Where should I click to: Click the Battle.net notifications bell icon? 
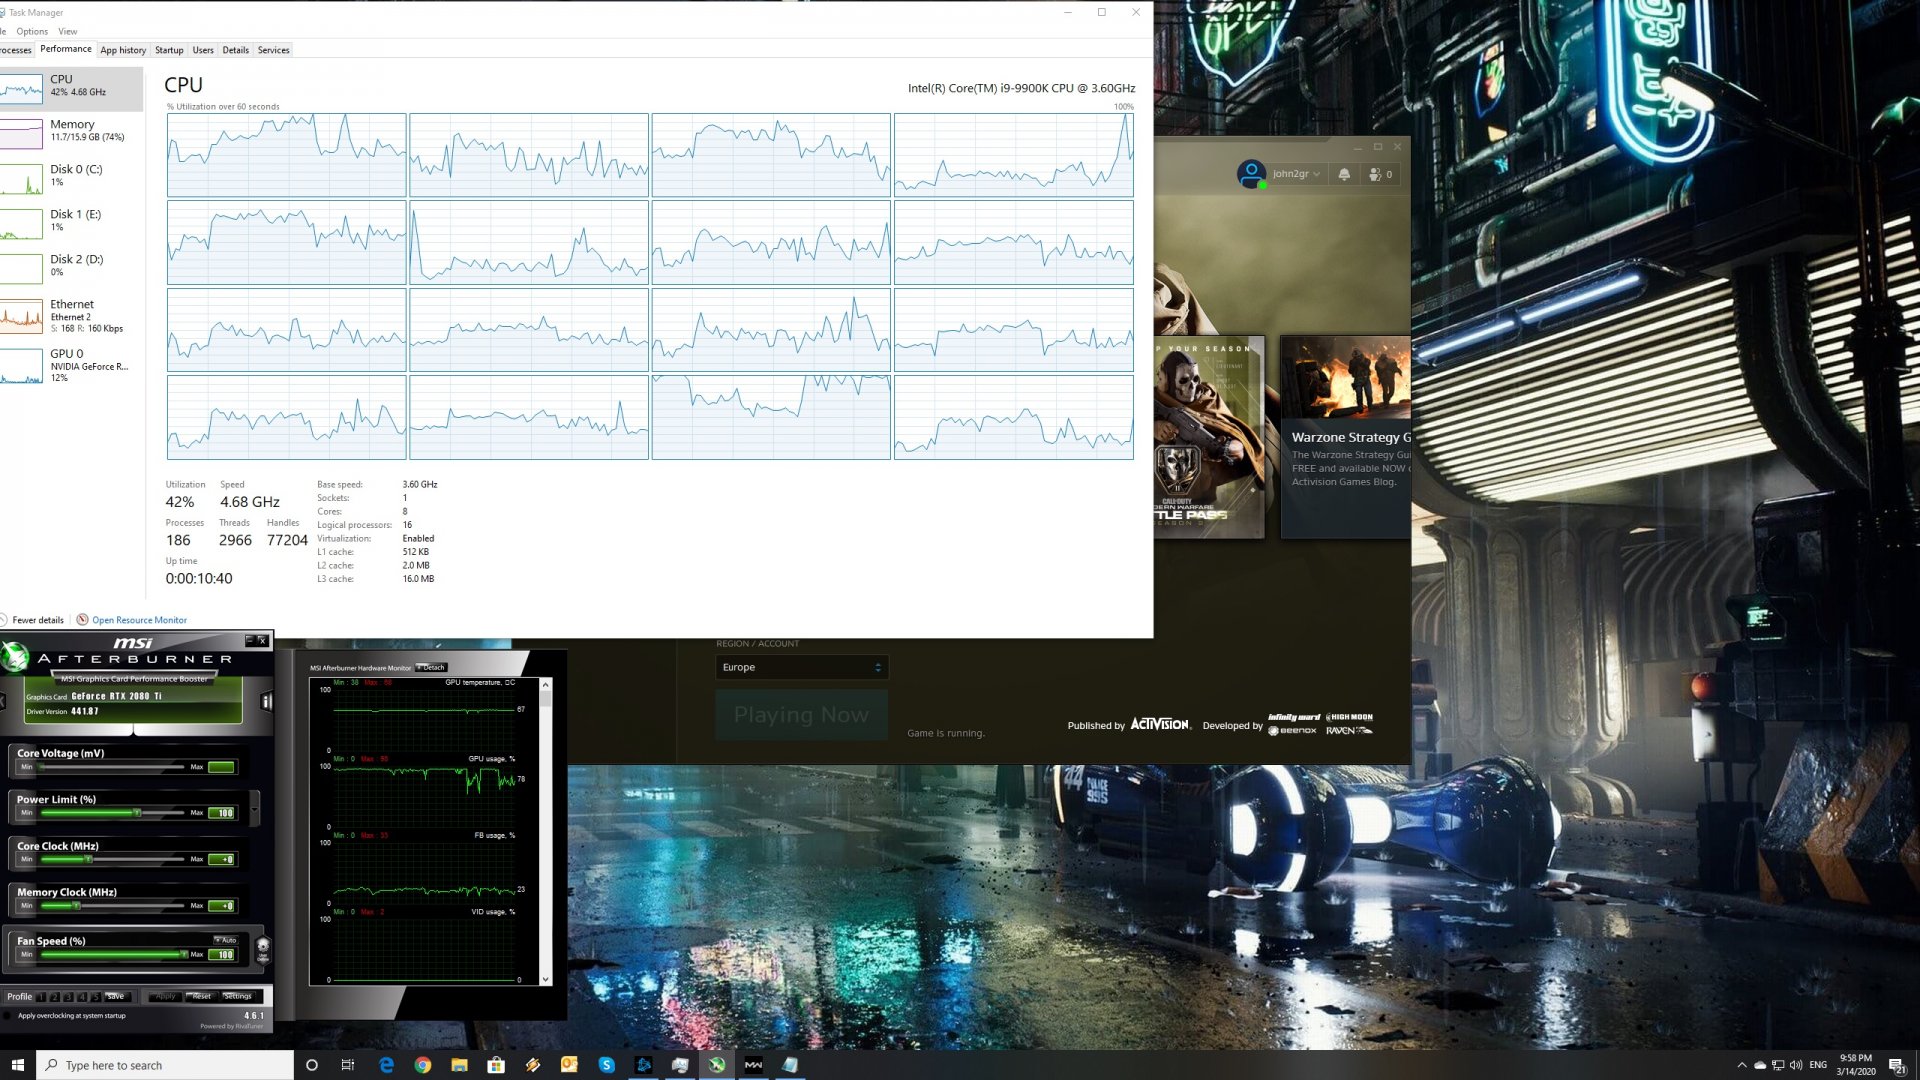point(1344,174)
